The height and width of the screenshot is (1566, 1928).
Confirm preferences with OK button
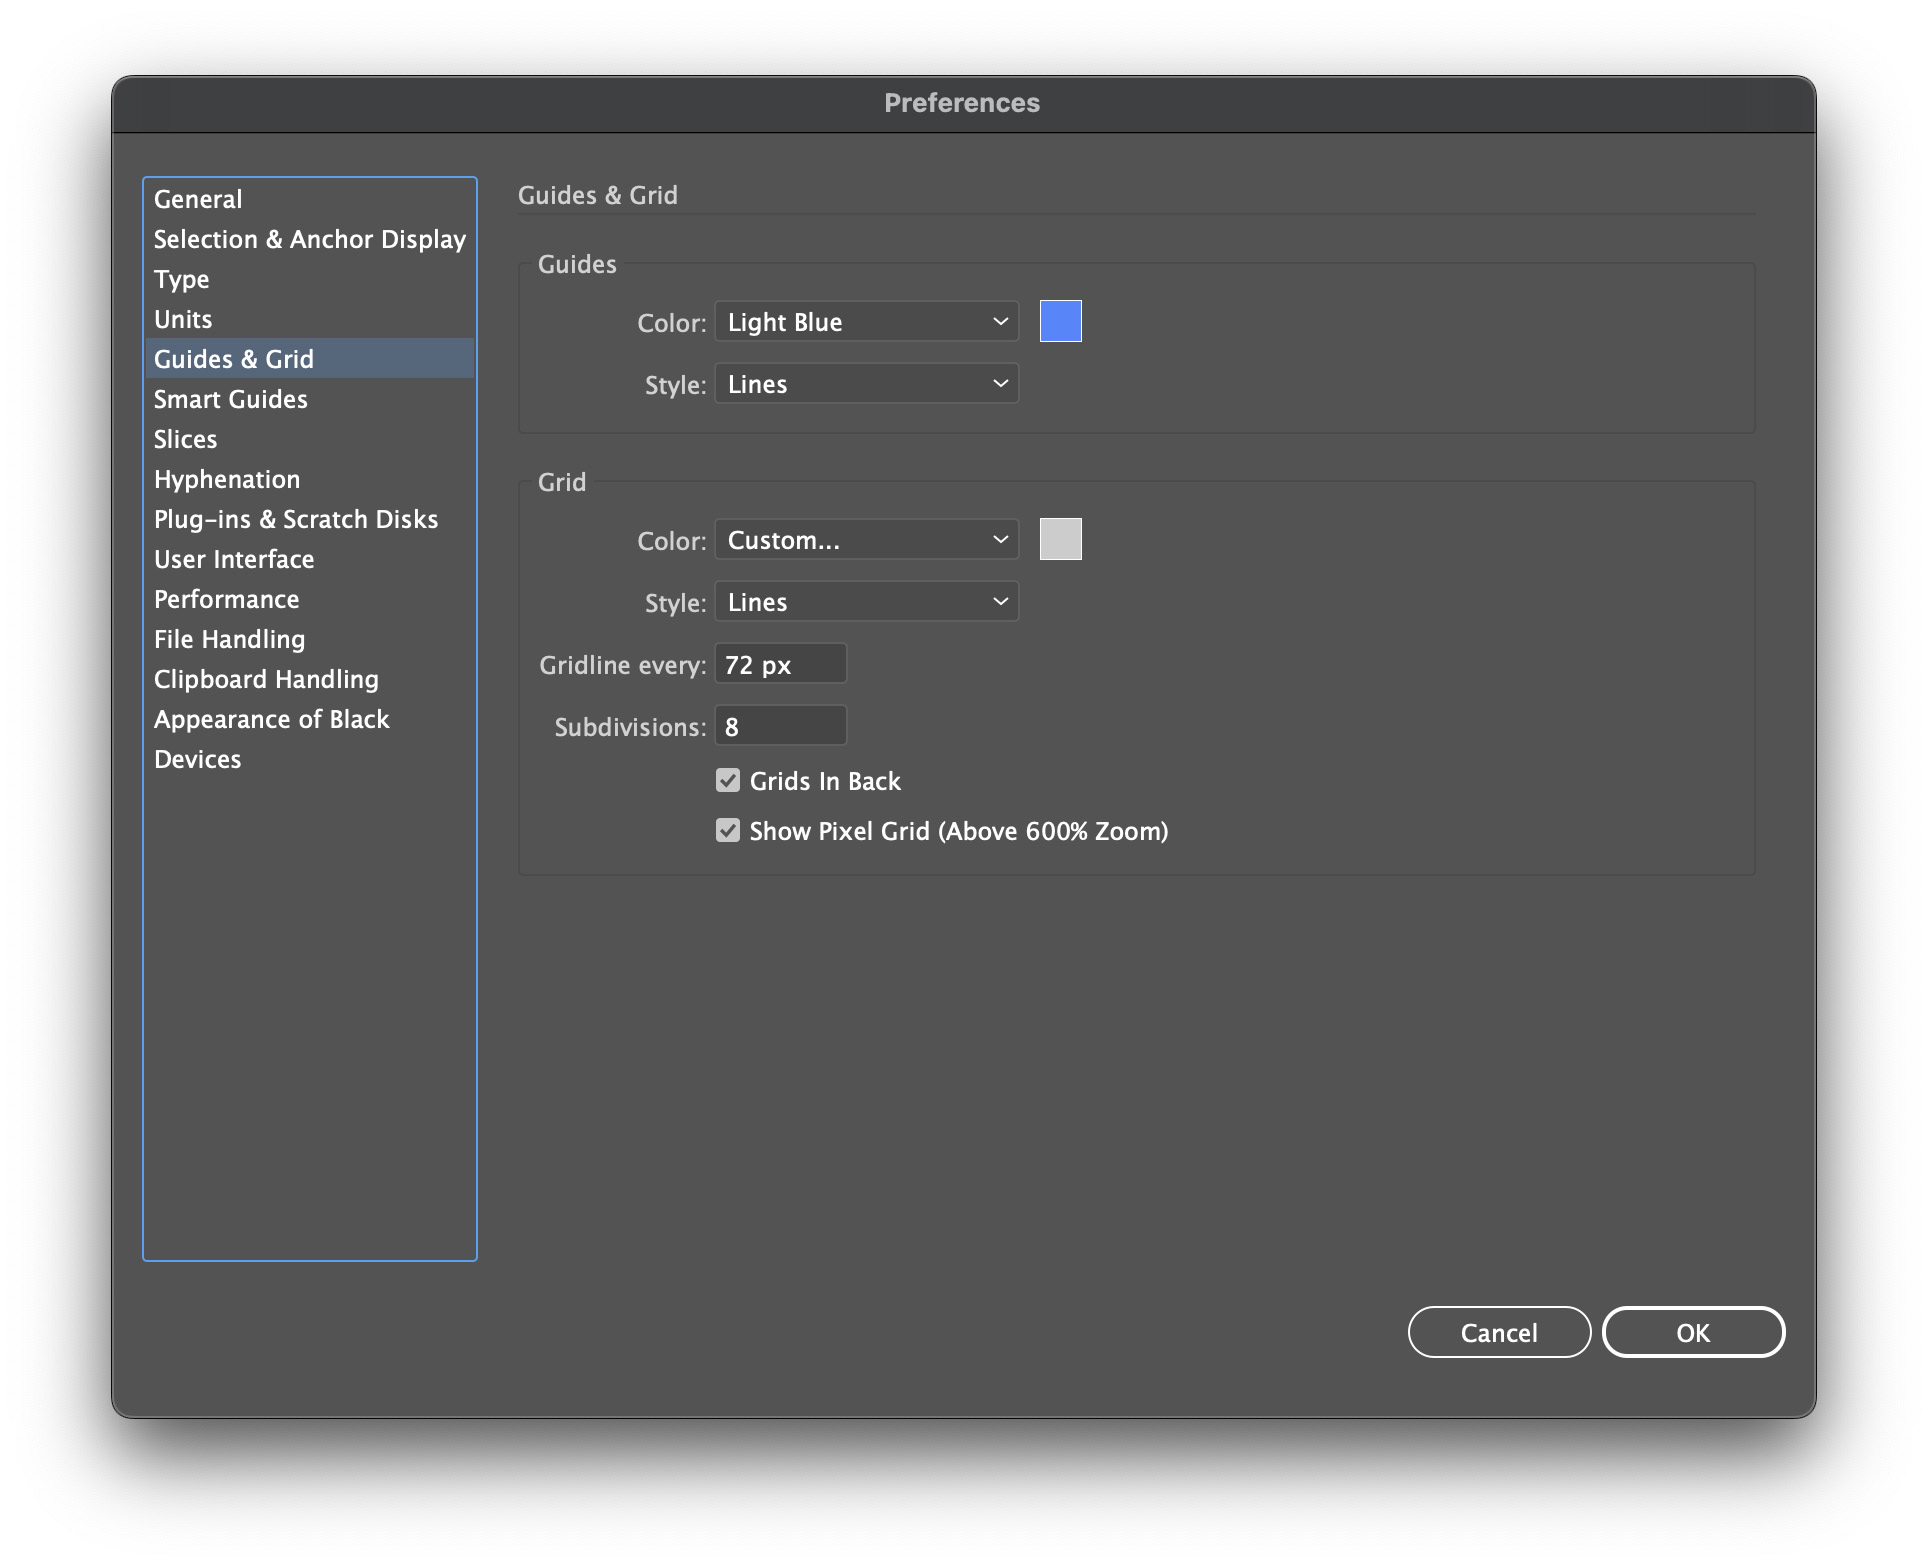1692,1332
